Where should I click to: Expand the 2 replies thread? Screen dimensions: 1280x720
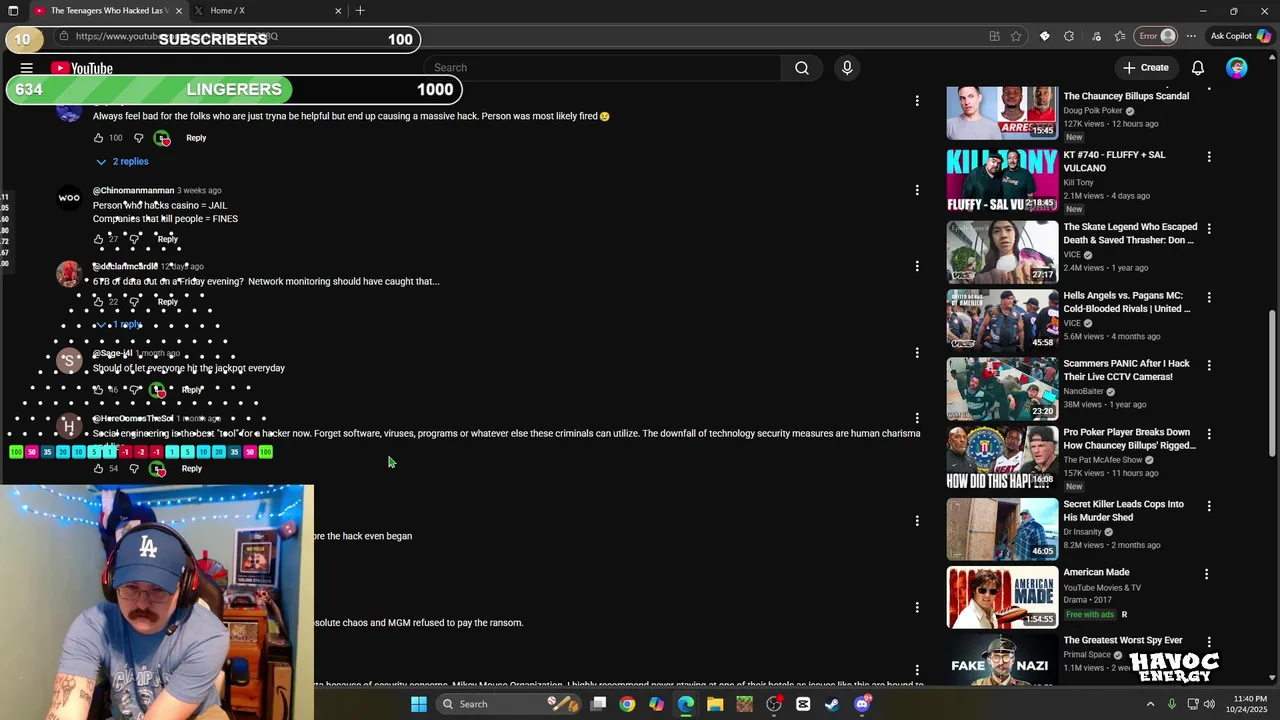(122, 161)
